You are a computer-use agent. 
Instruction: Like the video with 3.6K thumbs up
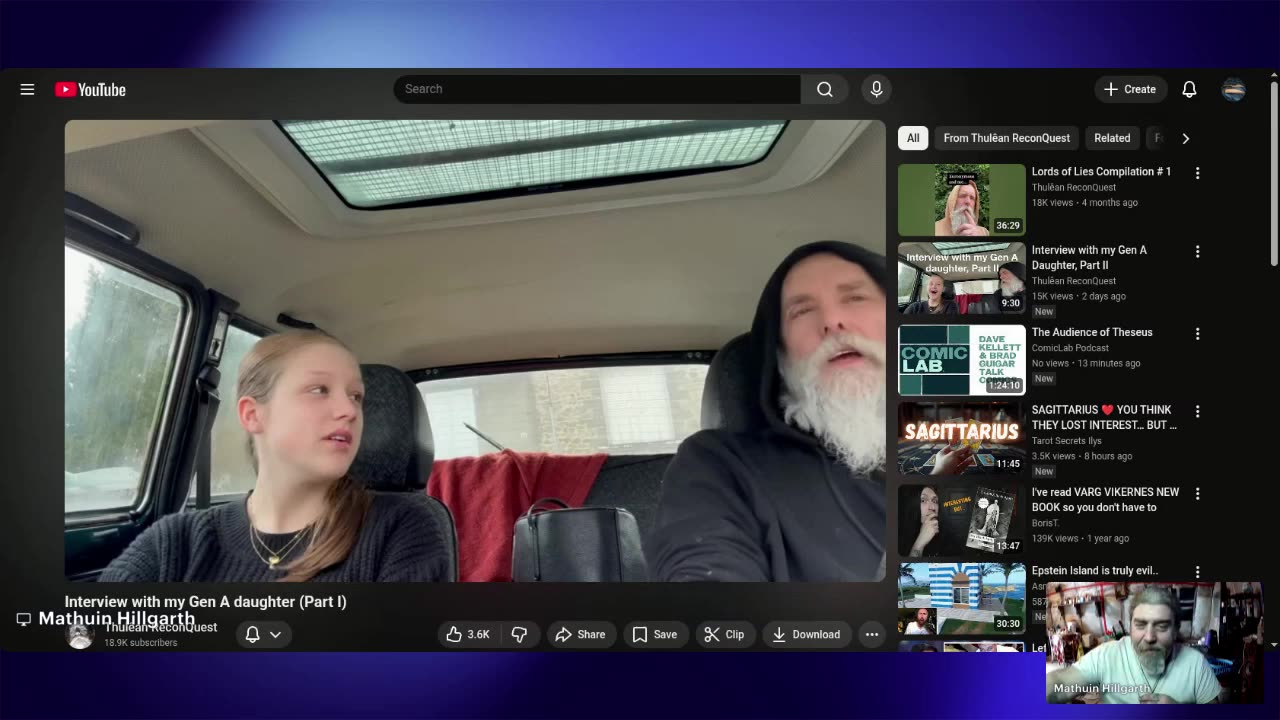[468, 634]
